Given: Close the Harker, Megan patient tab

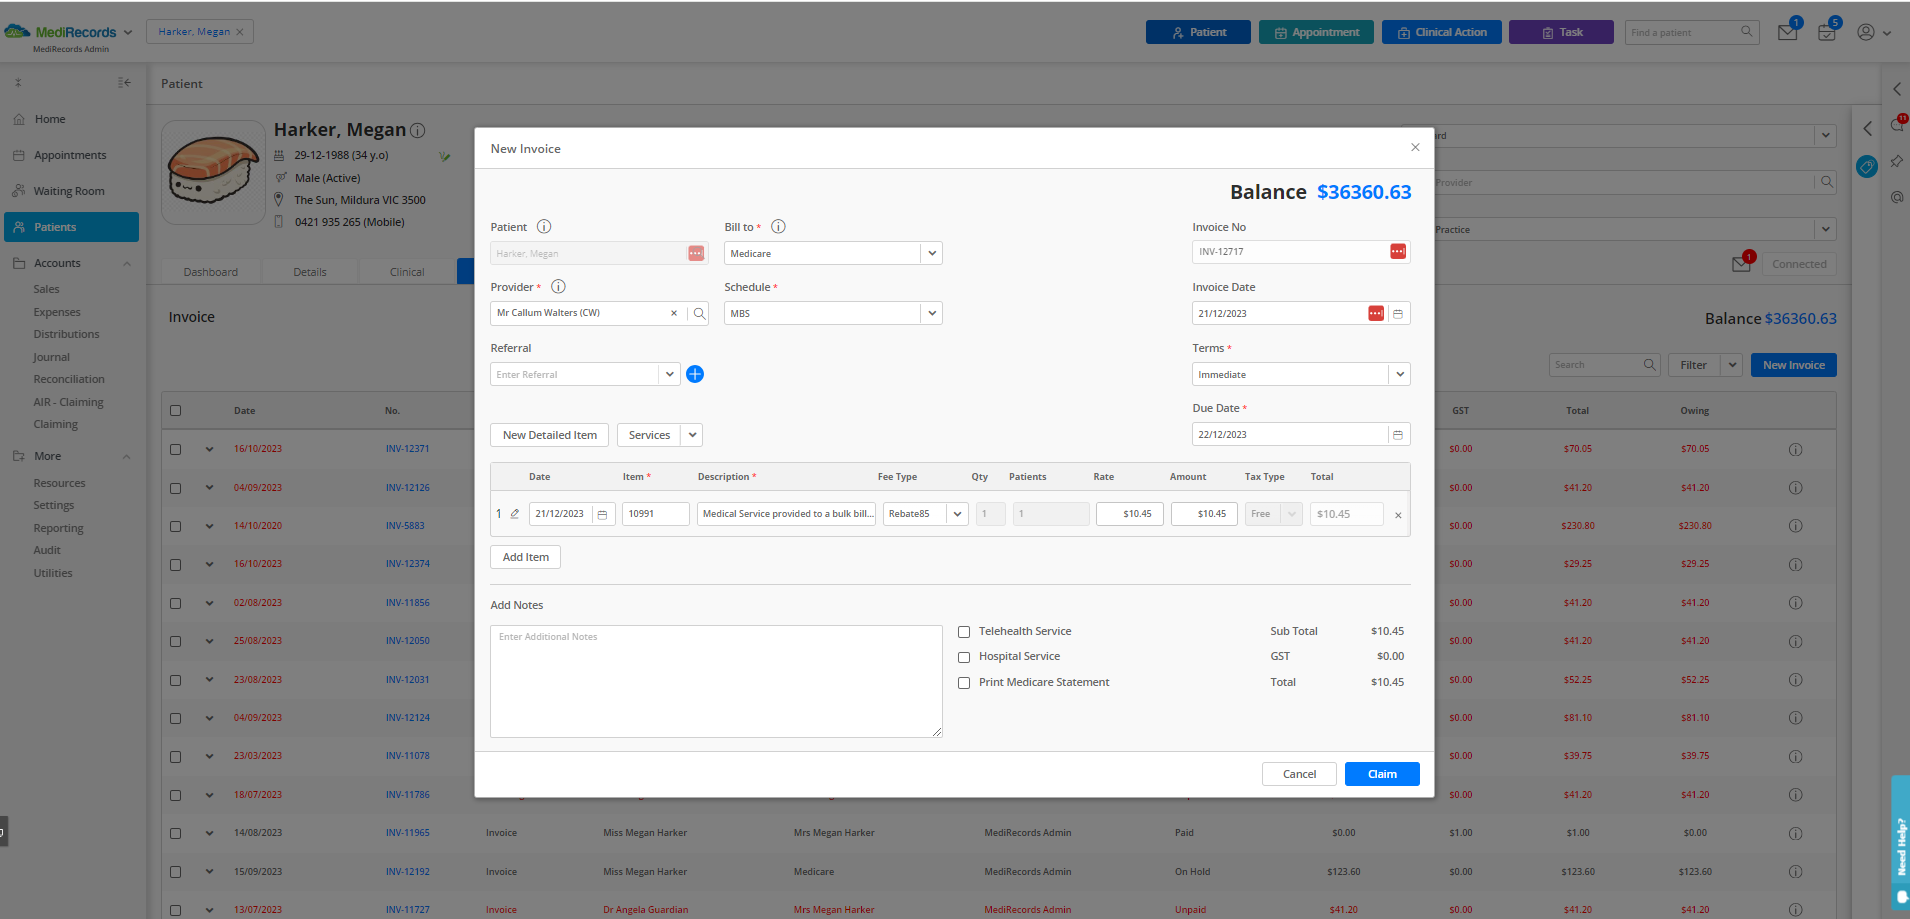Looking at the screenshot, I should click(x=240, y=32).
